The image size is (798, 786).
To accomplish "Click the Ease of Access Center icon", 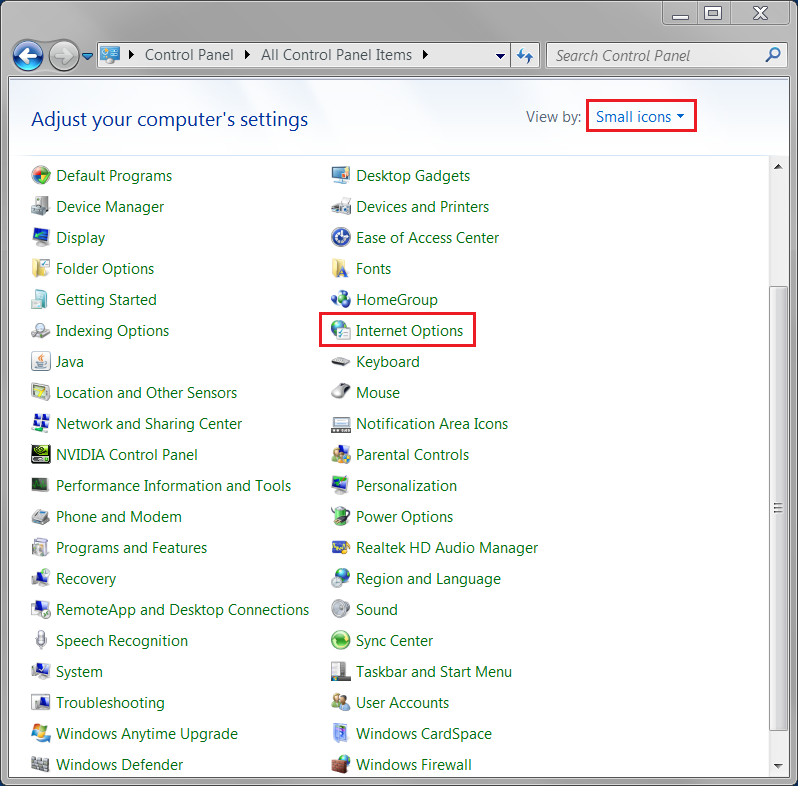I will click(x=340, y=238).
